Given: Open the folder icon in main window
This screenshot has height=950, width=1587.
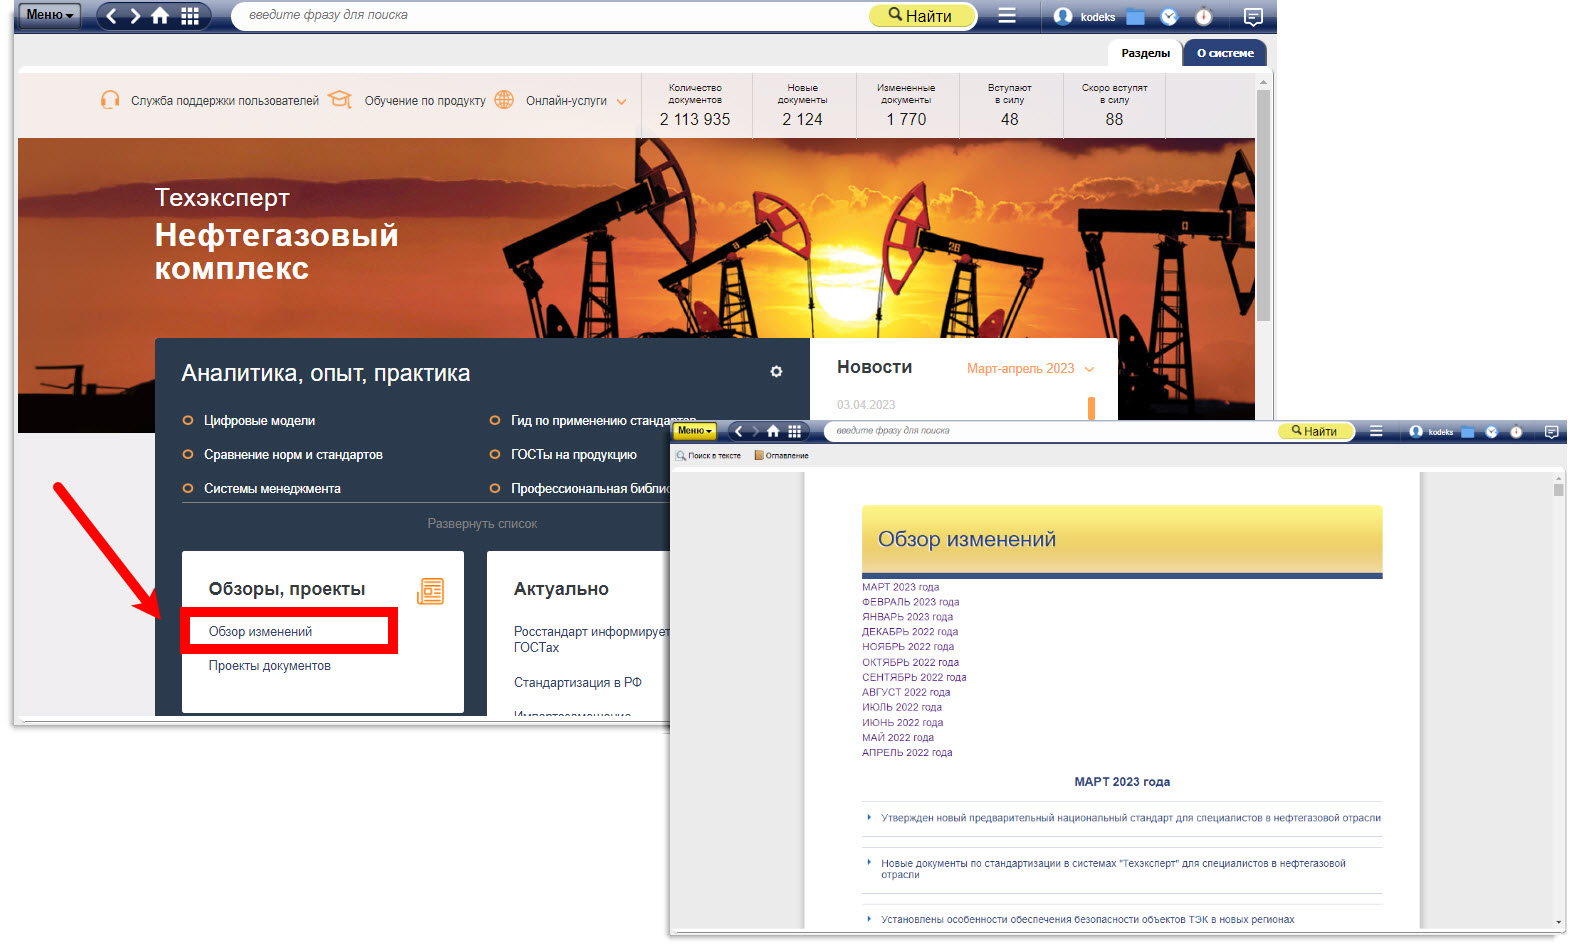Looking at the screenshot, I should point(1135,16).
